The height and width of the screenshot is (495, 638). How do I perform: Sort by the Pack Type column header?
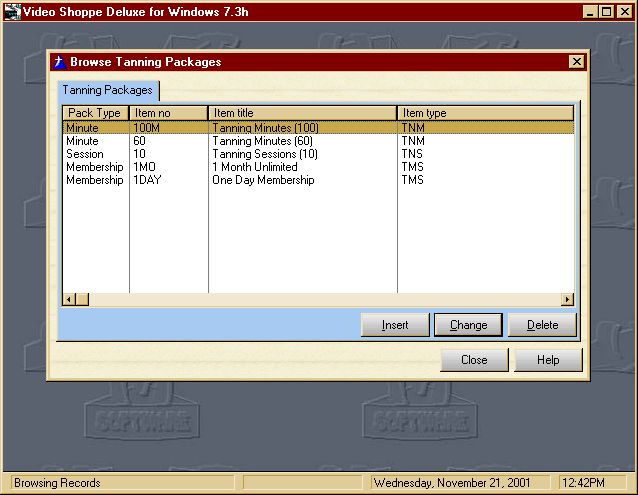click(95, 113)
